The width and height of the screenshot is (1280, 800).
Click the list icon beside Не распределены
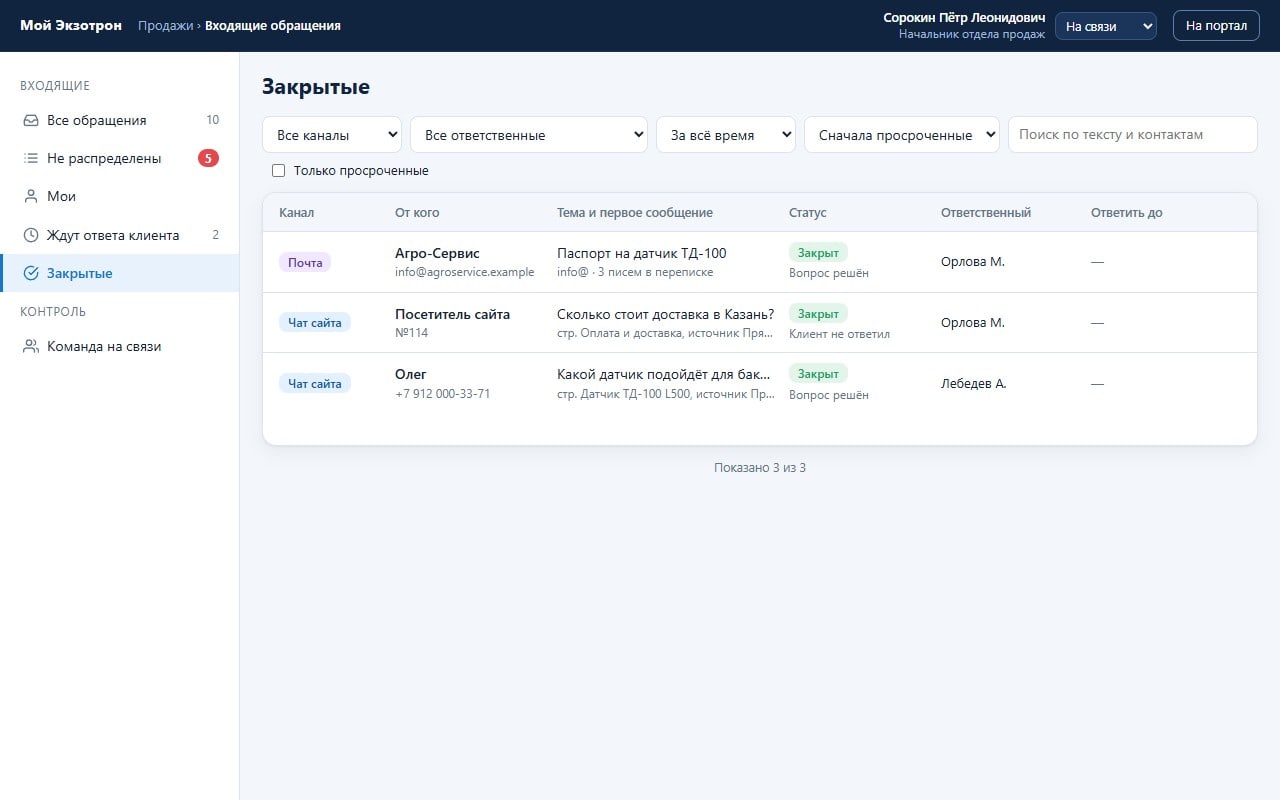[x=31, y=158]
